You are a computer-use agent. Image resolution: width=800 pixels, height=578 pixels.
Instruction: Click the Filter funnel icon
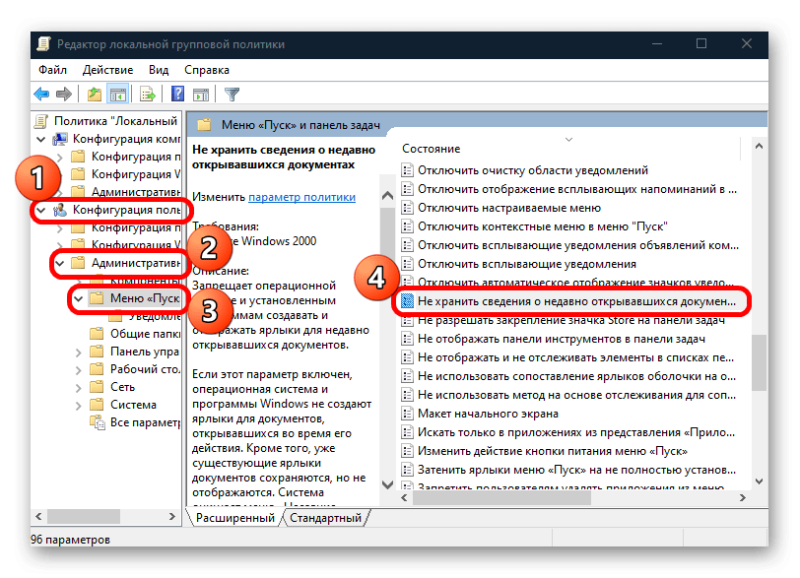tap(232, 94)
